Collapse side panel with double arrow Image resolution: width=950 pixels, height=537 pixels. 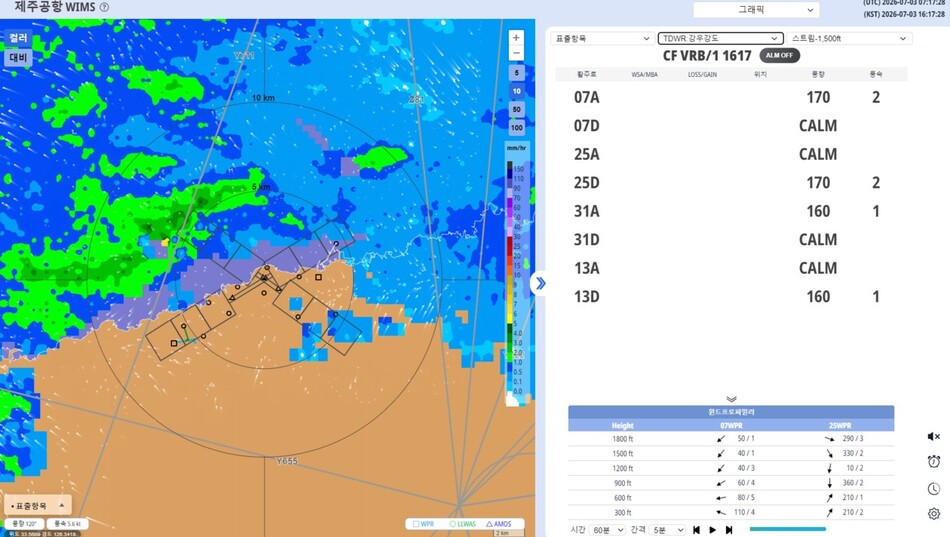coord(540,283)
